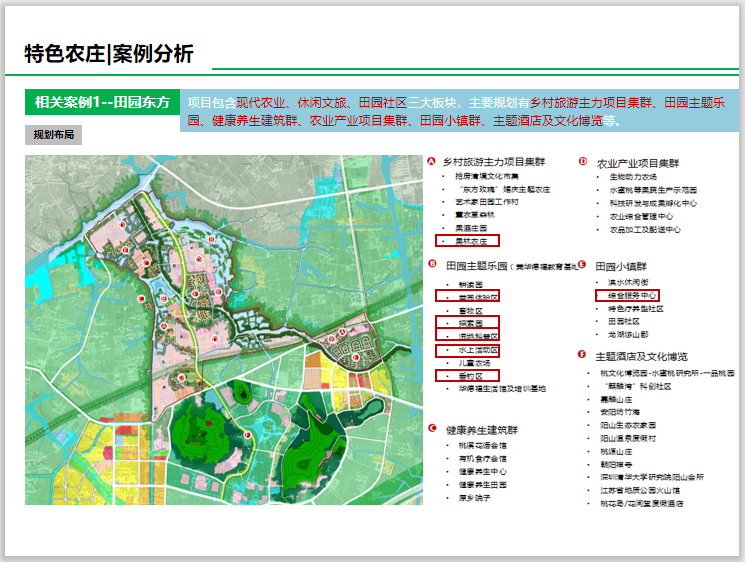Screen dimensions: 745x562
Task: Click the red circled D marker
Action: pyautogui.click(x=581, y=162)
